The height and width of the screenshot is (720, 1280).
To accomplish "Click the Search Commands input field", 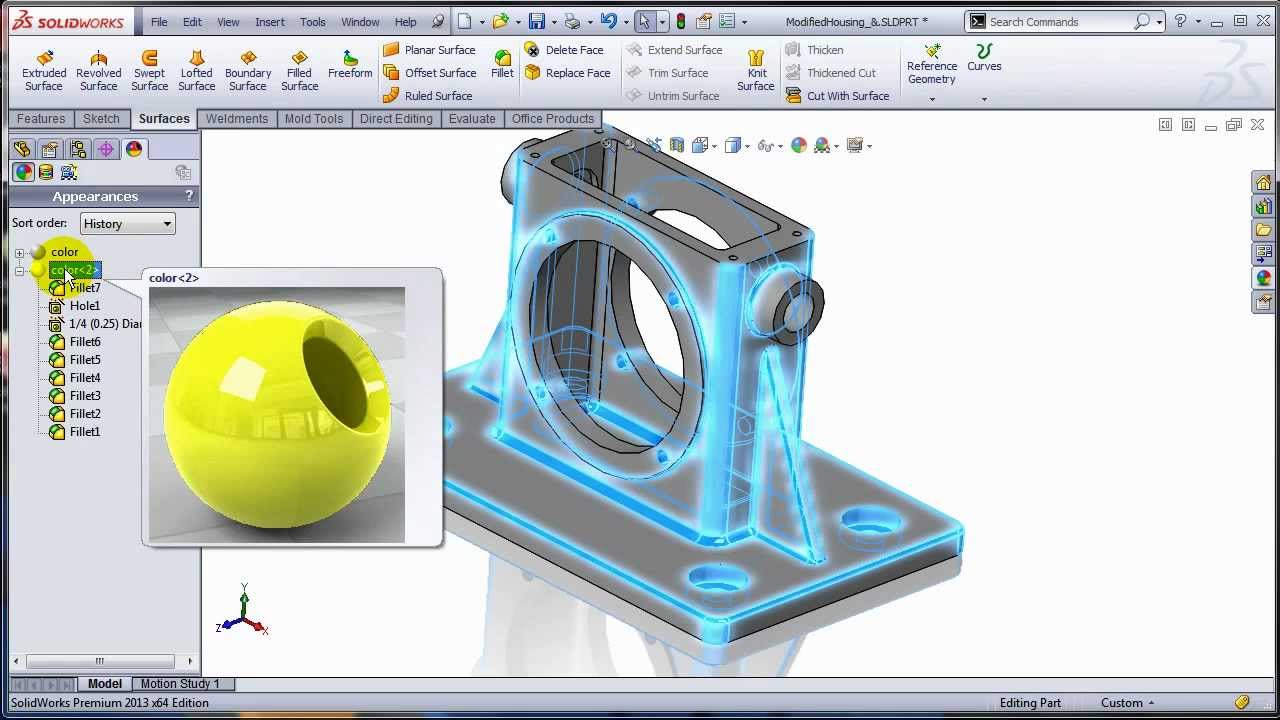I will [1059, 22].
